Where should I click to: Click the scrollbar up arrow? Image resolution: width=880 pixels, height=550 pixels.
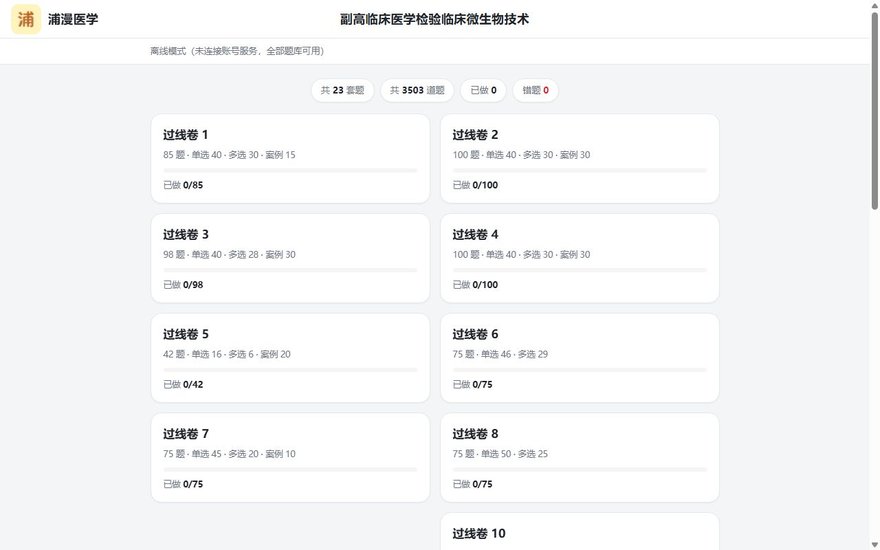click(874, 5)
